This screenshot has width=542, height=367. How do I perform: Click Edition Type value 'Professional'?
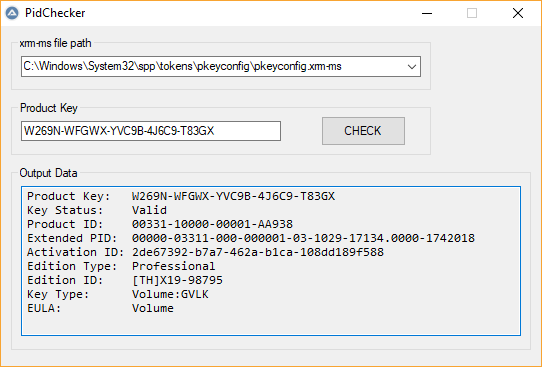pos(174,266)
